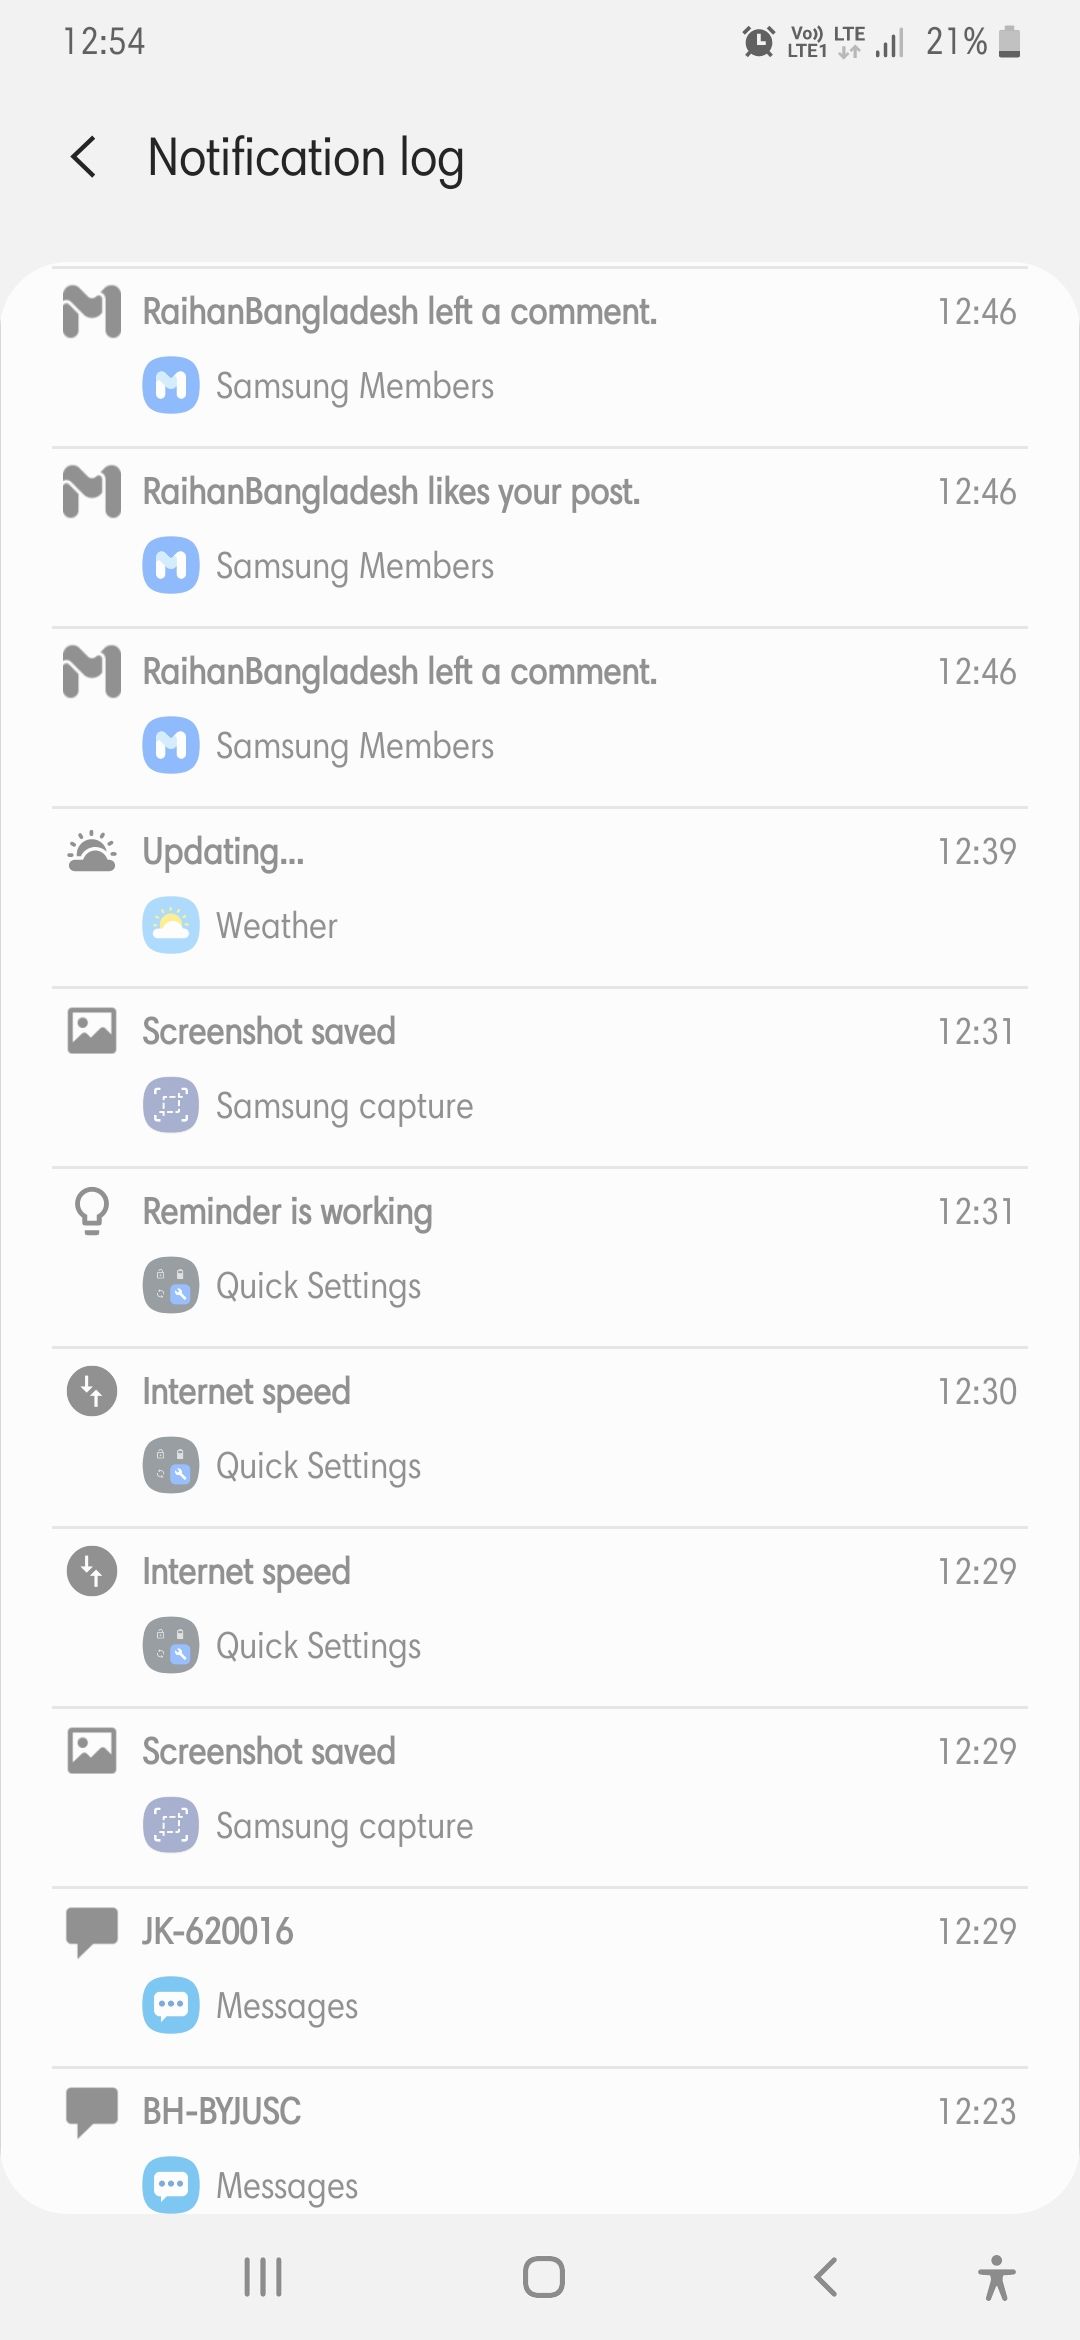Tap the Weather app icon
The width and height of the screenshot is (1080, 2340).
coord(170,925)
